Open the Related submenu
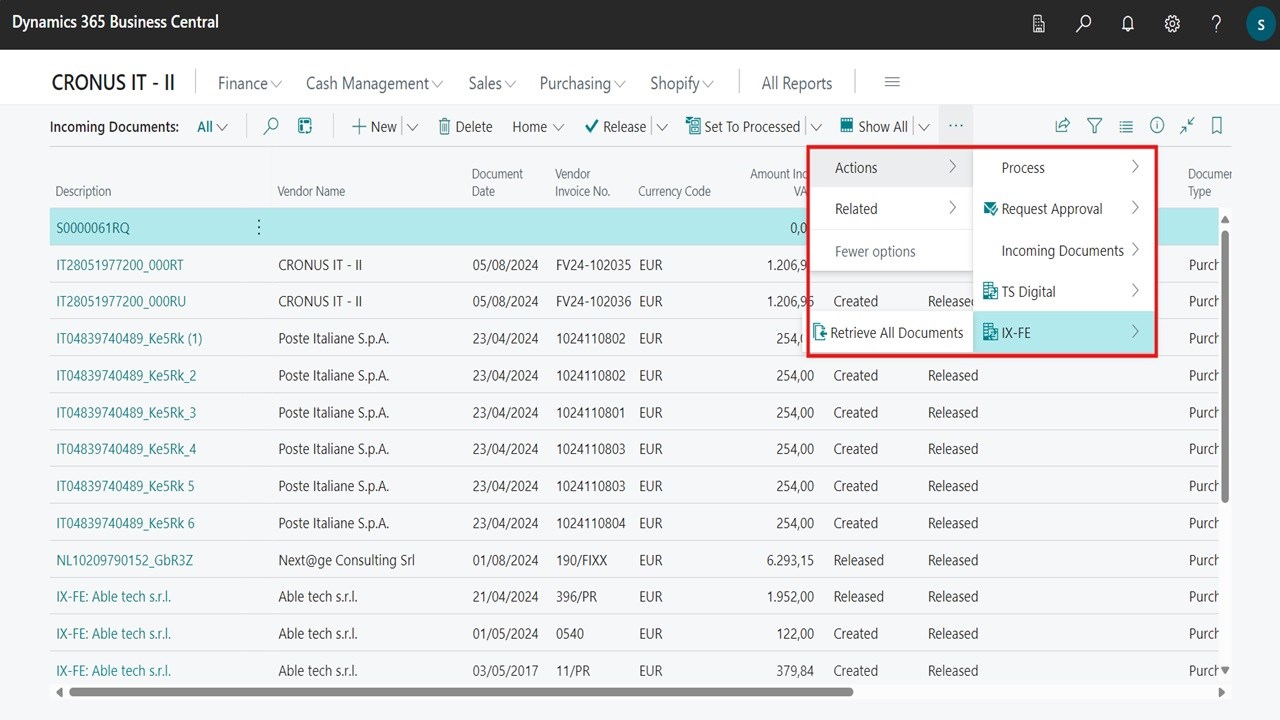This screenshot has width=1280, height=720. tap(891, 209)
